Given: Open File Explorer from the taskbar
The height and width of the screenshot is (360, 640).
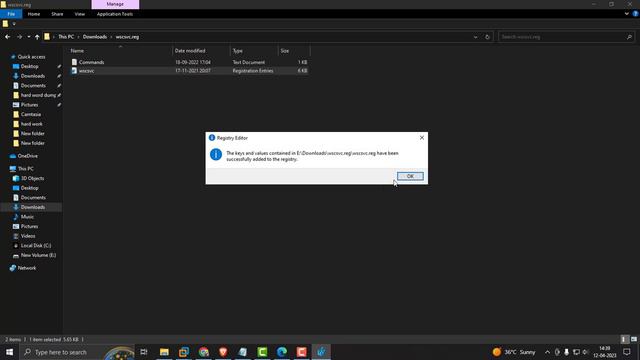Looking at the screenshot, I should click(x=164, y=352).
